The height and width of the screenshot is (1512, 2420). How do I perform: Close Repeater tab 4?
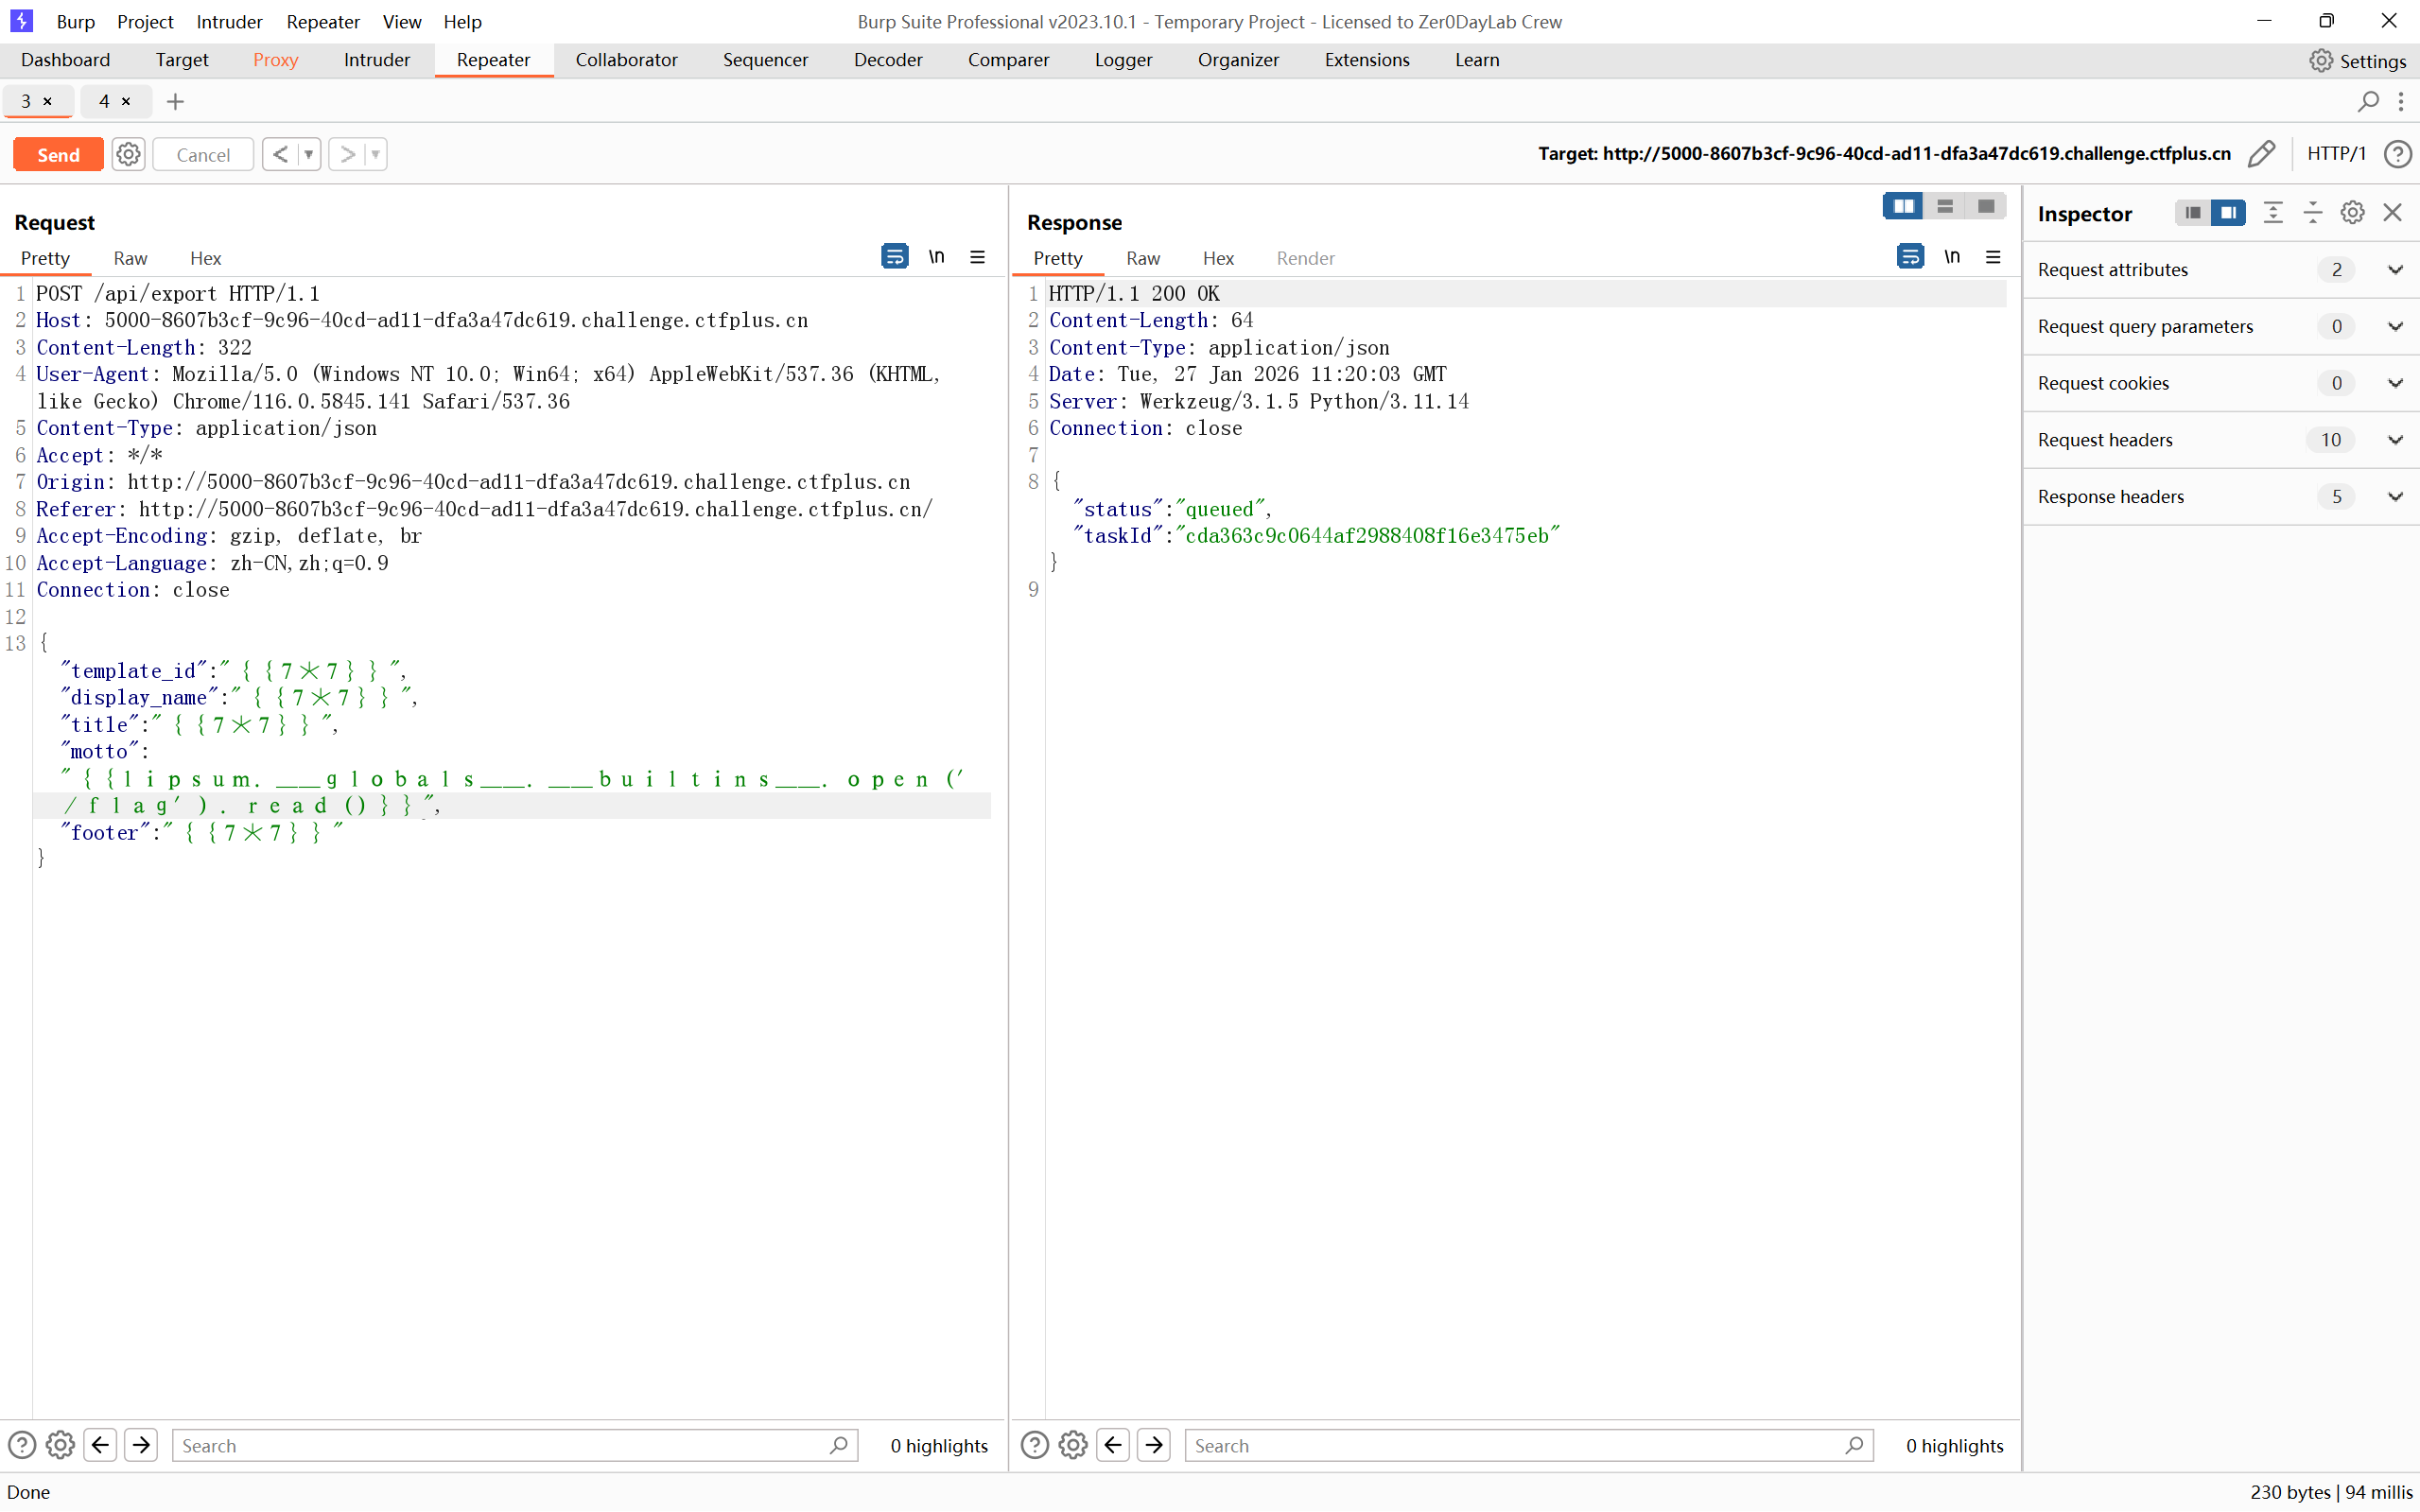tap(126, 101)
